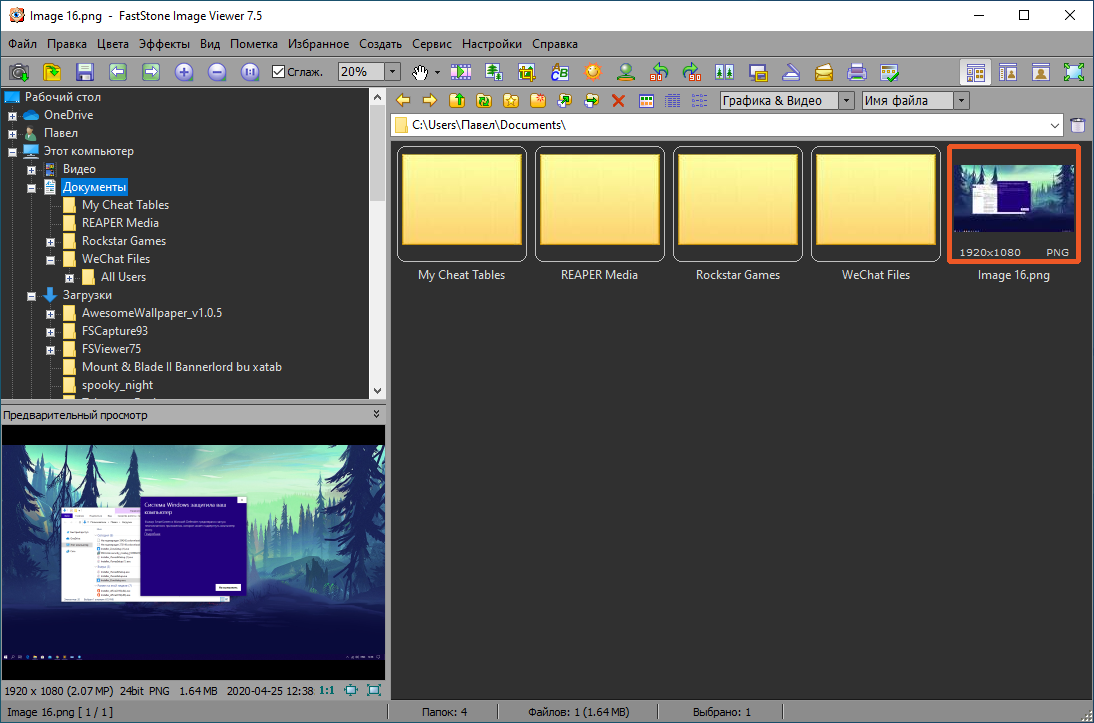
Task: Switch to full screen mode
Action: click(1073, 72)
